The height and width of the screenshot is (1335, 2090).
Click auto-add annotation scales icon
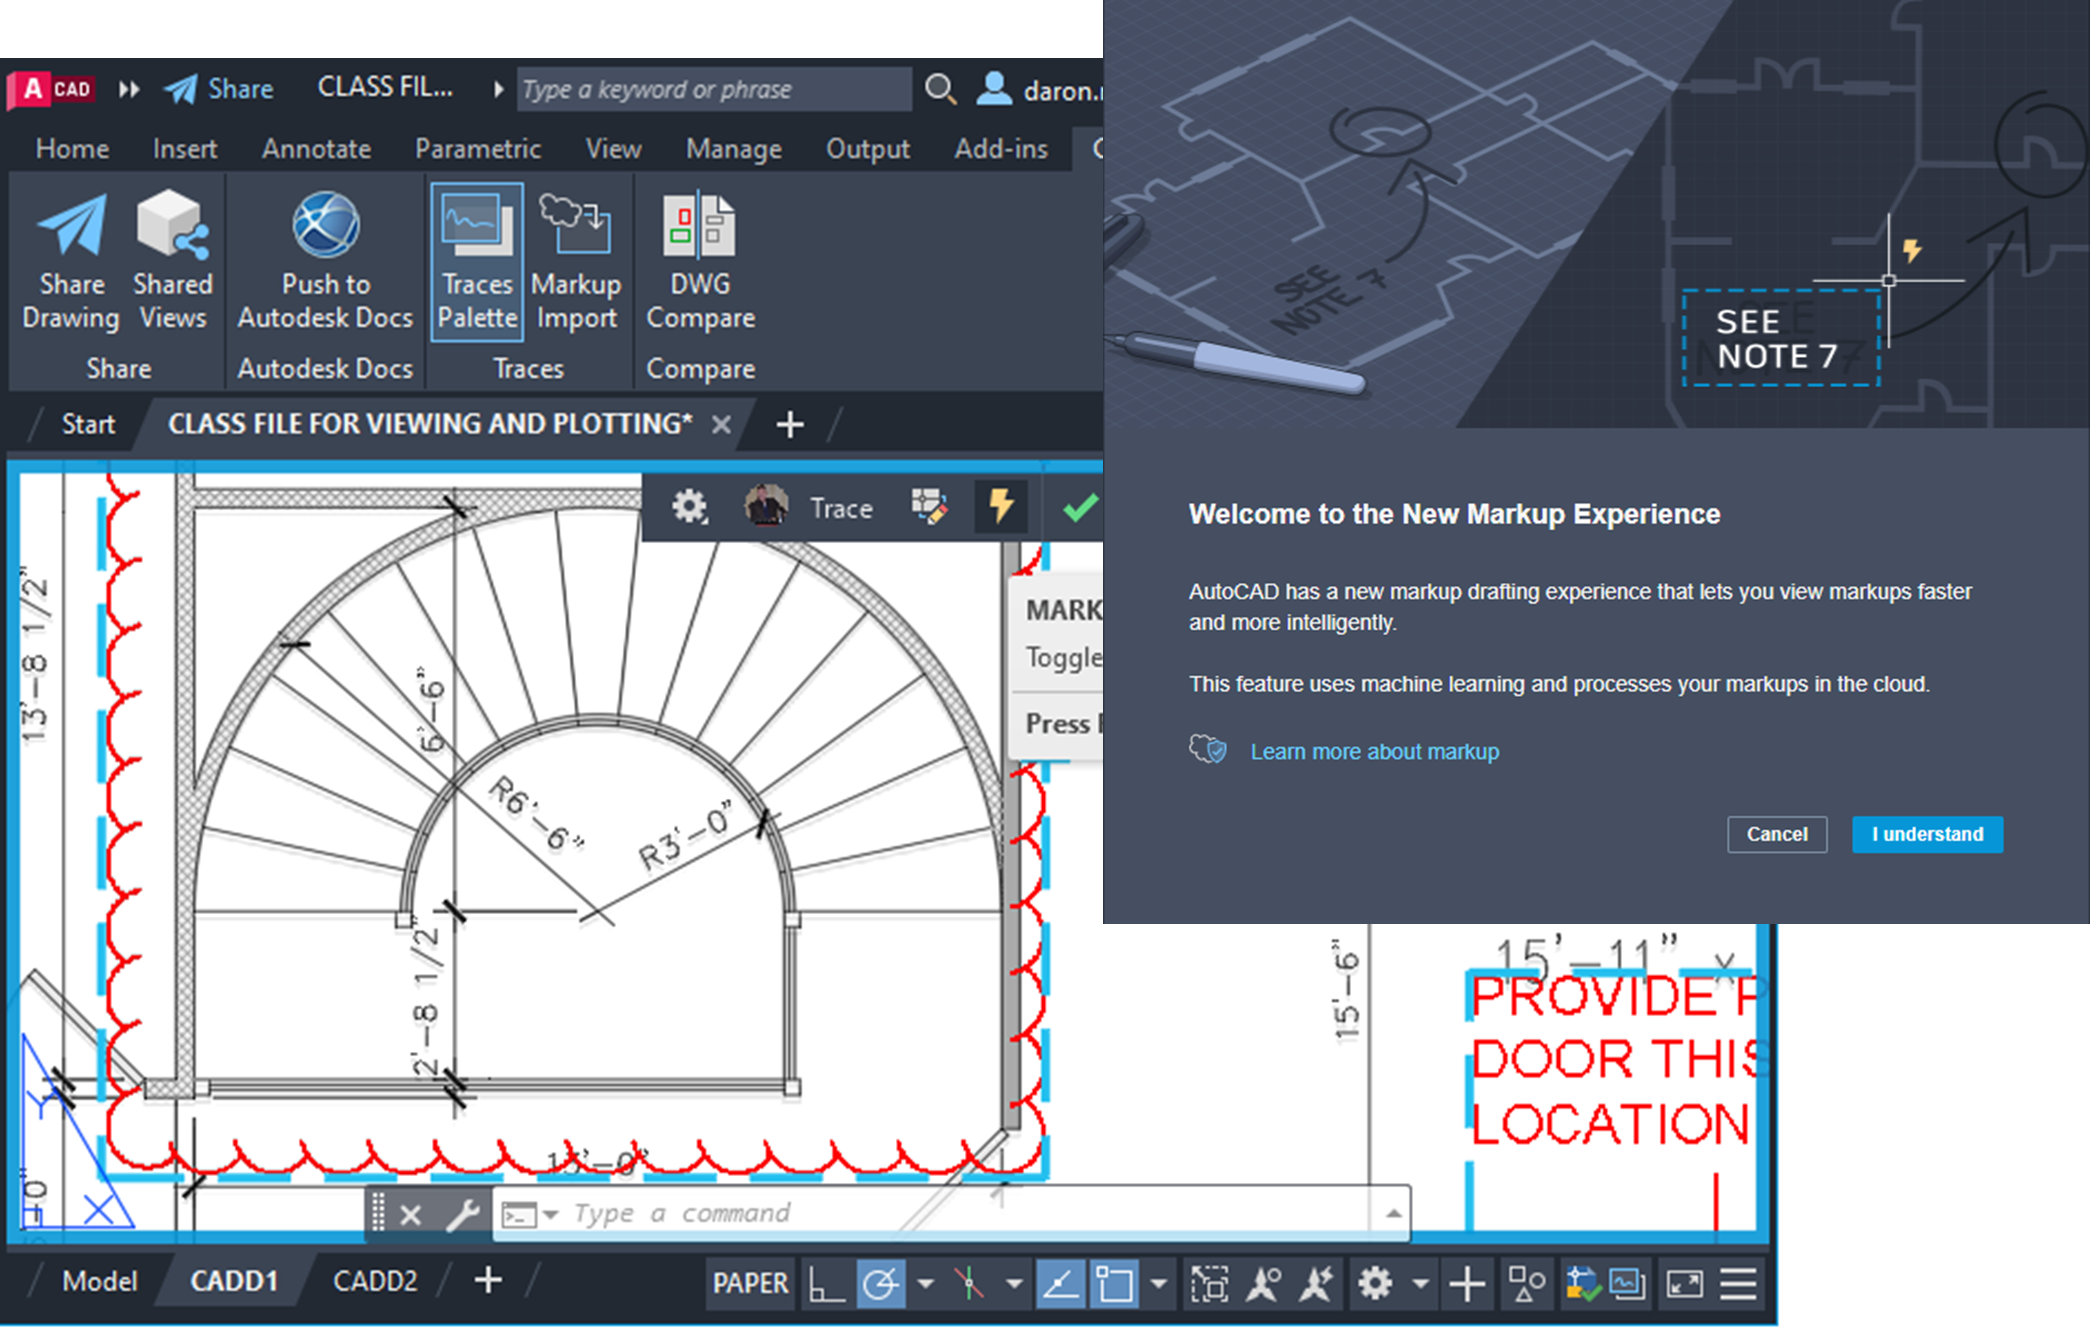1316,1283
